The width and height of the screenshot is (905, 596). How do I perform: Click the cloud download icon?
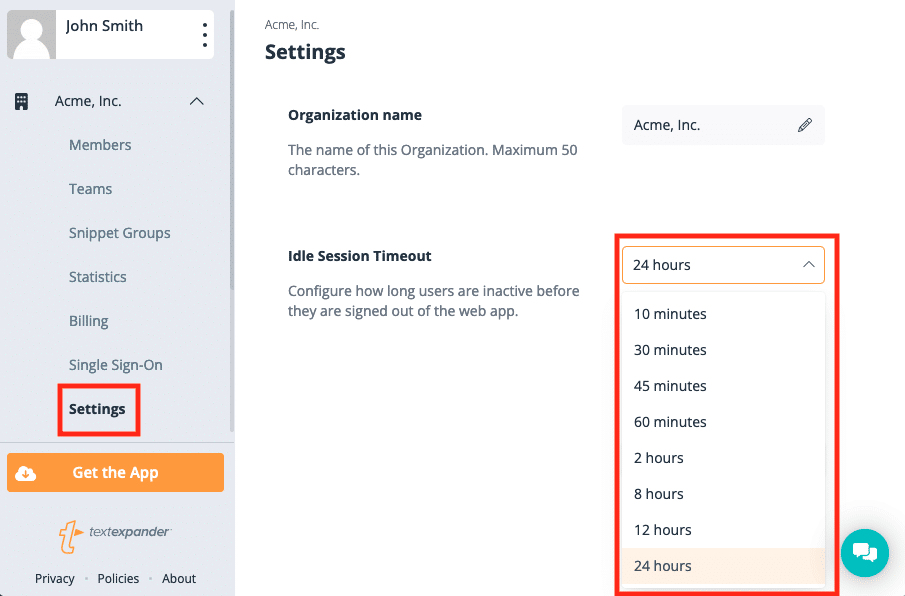click(x=25, y=473)
